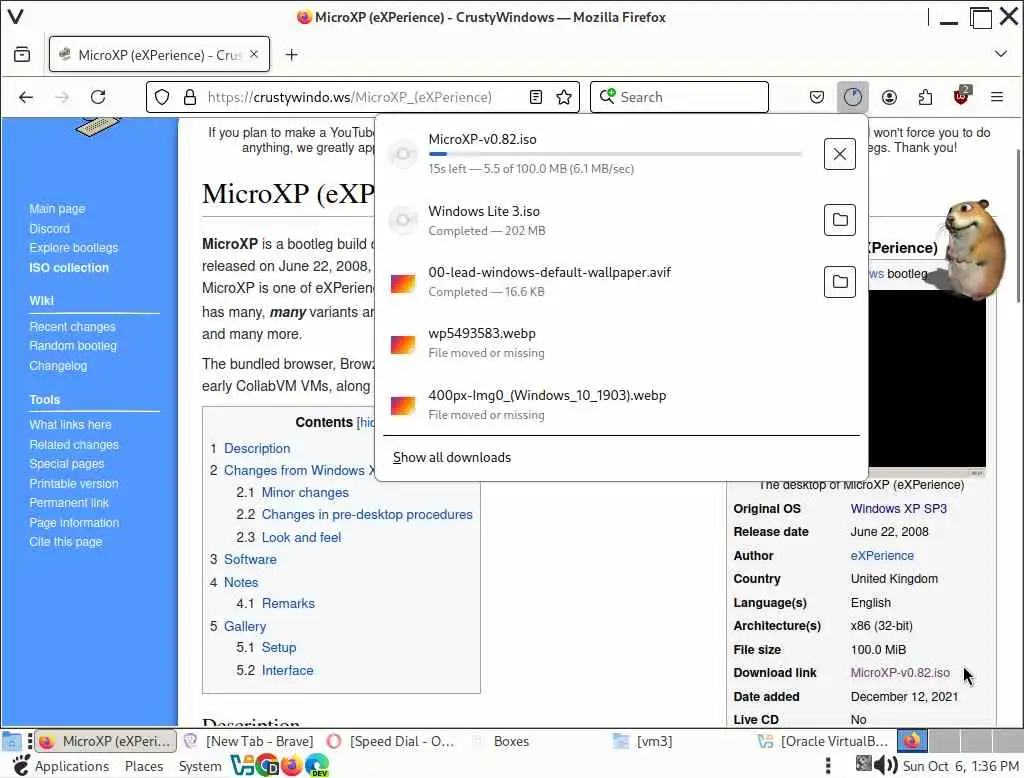The image size is (1024, 778).
Task: Jump to Minor changes section
Action: tap(305, 493)
